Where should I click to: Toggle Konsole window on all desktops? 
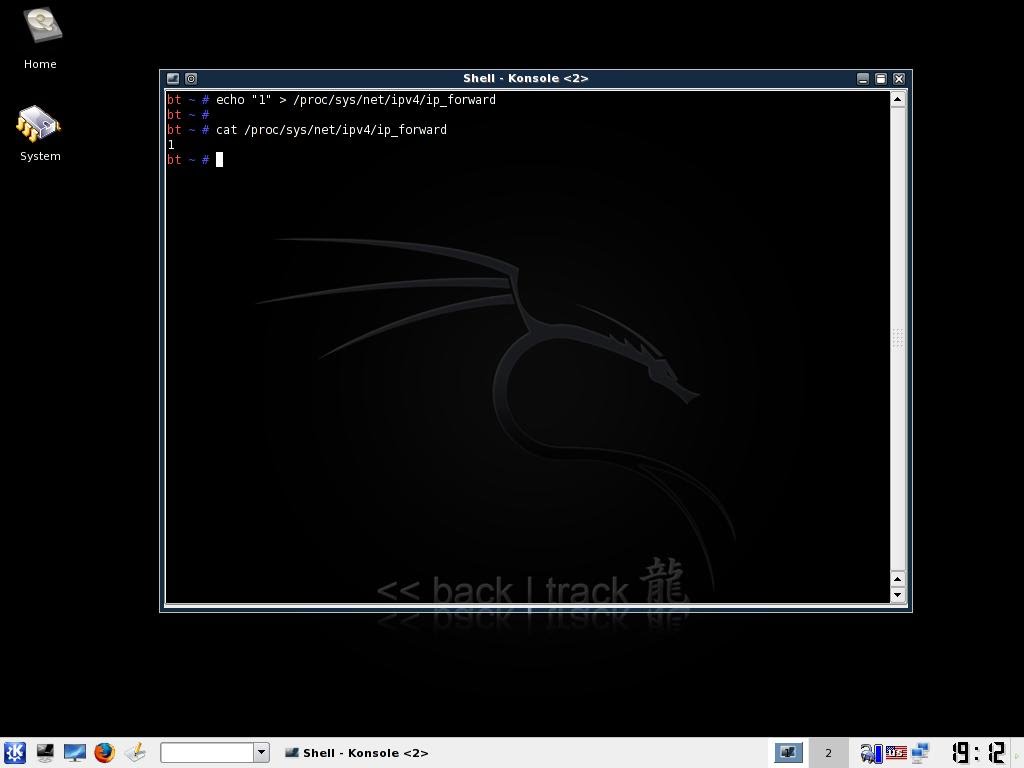(x=191, y=78)
